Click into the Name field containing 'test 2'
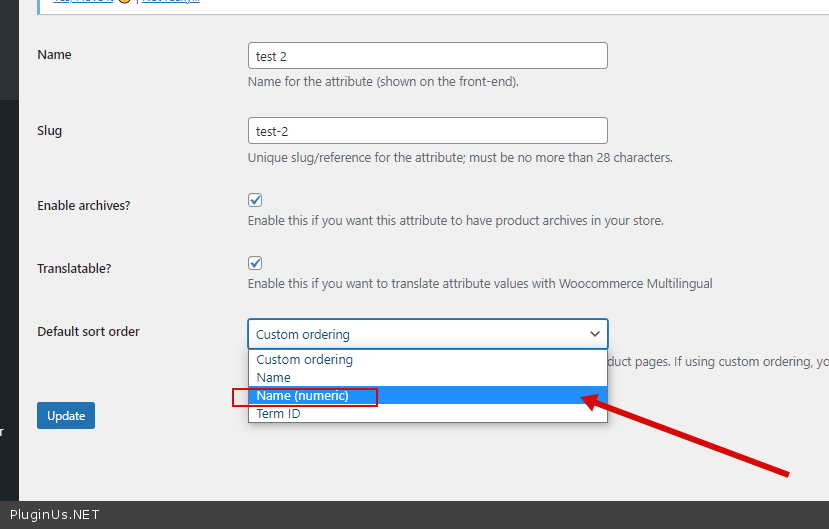 click(x=427, y=56)
